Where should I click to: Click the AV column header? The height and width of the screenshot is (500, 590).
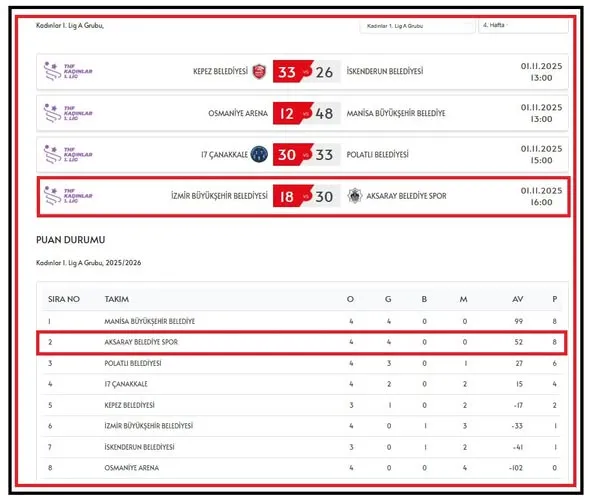[x=518, y=299]
